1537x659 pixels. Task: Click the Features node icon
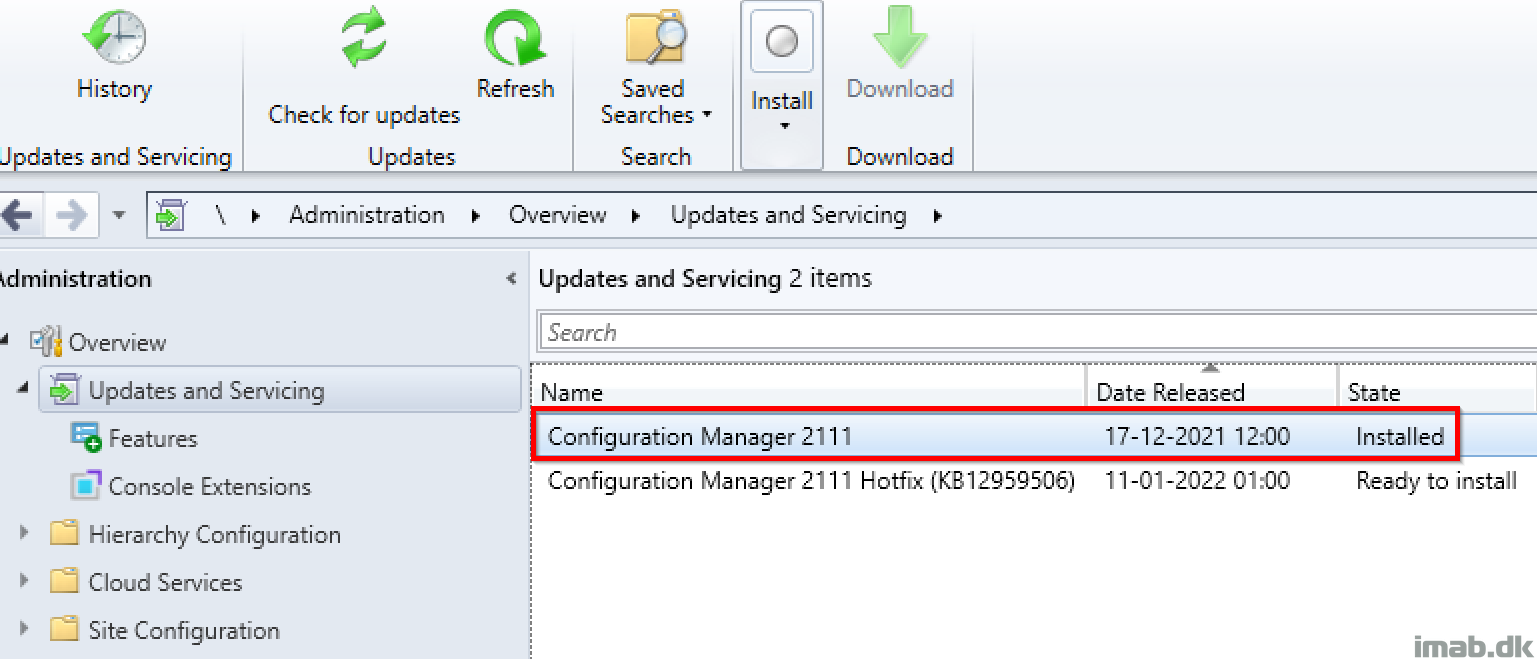point(86,437)
